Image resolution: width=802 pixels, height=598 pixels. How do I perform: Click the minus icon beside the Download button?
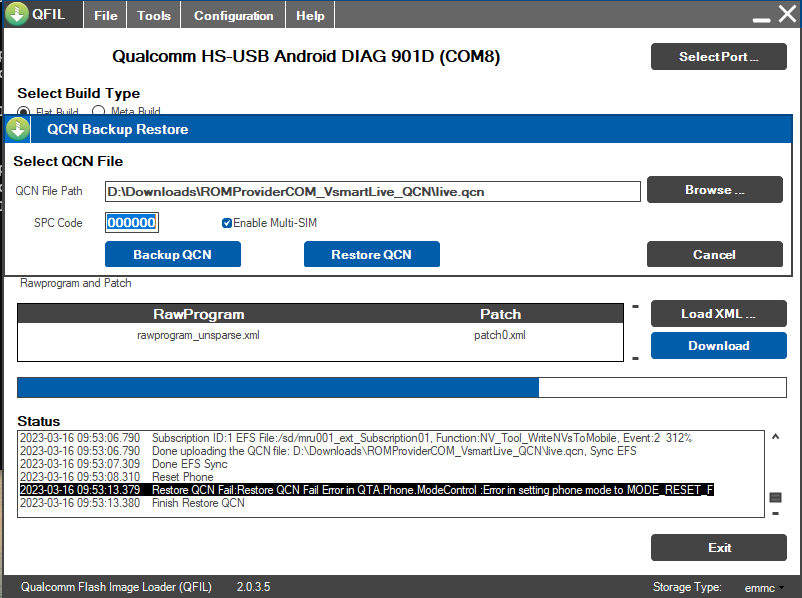click(635, 357)
